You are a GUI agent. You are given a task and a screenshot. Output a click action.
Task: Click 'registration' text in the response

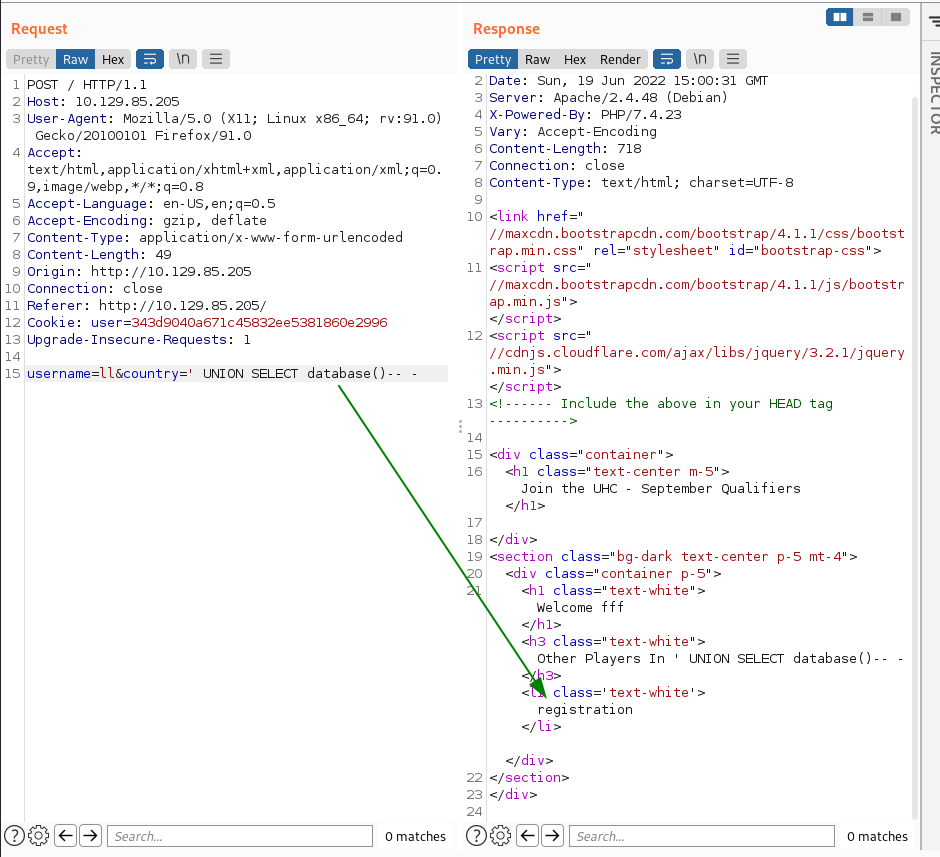click(585, 710)
